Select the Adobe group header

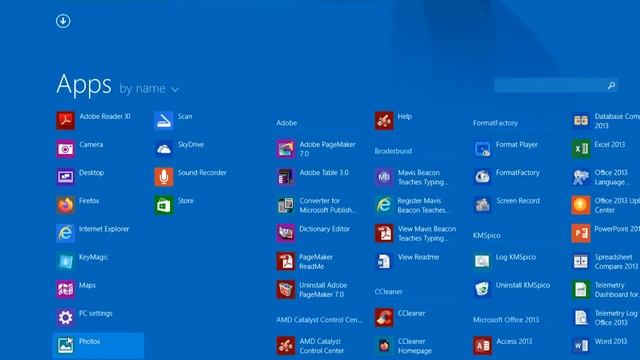point(287,123)
